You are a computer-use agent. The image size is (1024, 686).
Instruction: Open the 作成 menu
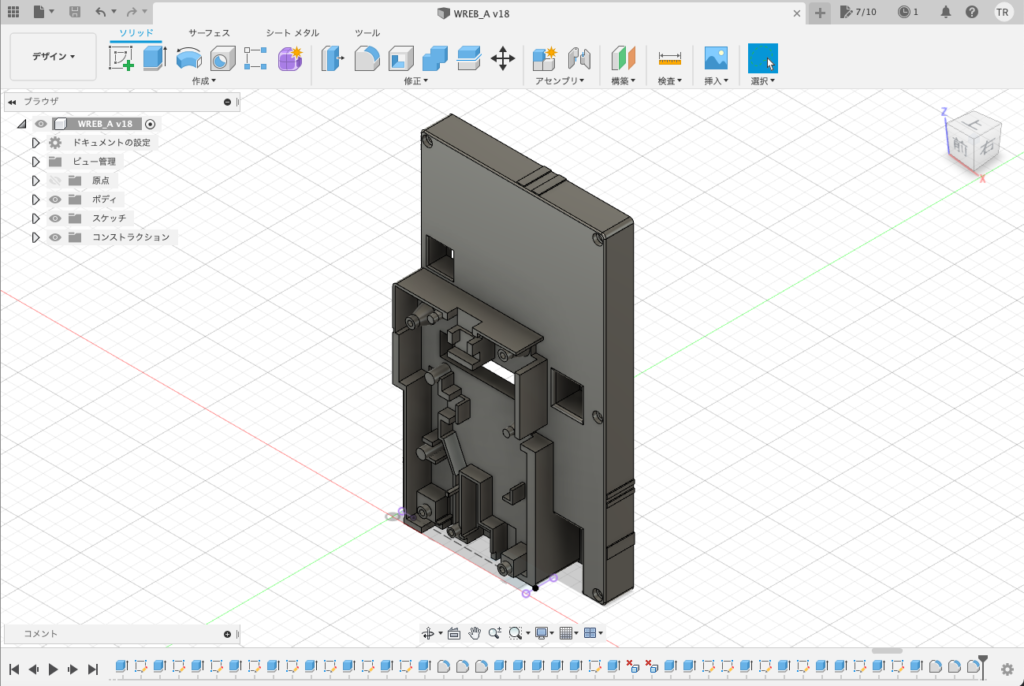click(204, 81)
